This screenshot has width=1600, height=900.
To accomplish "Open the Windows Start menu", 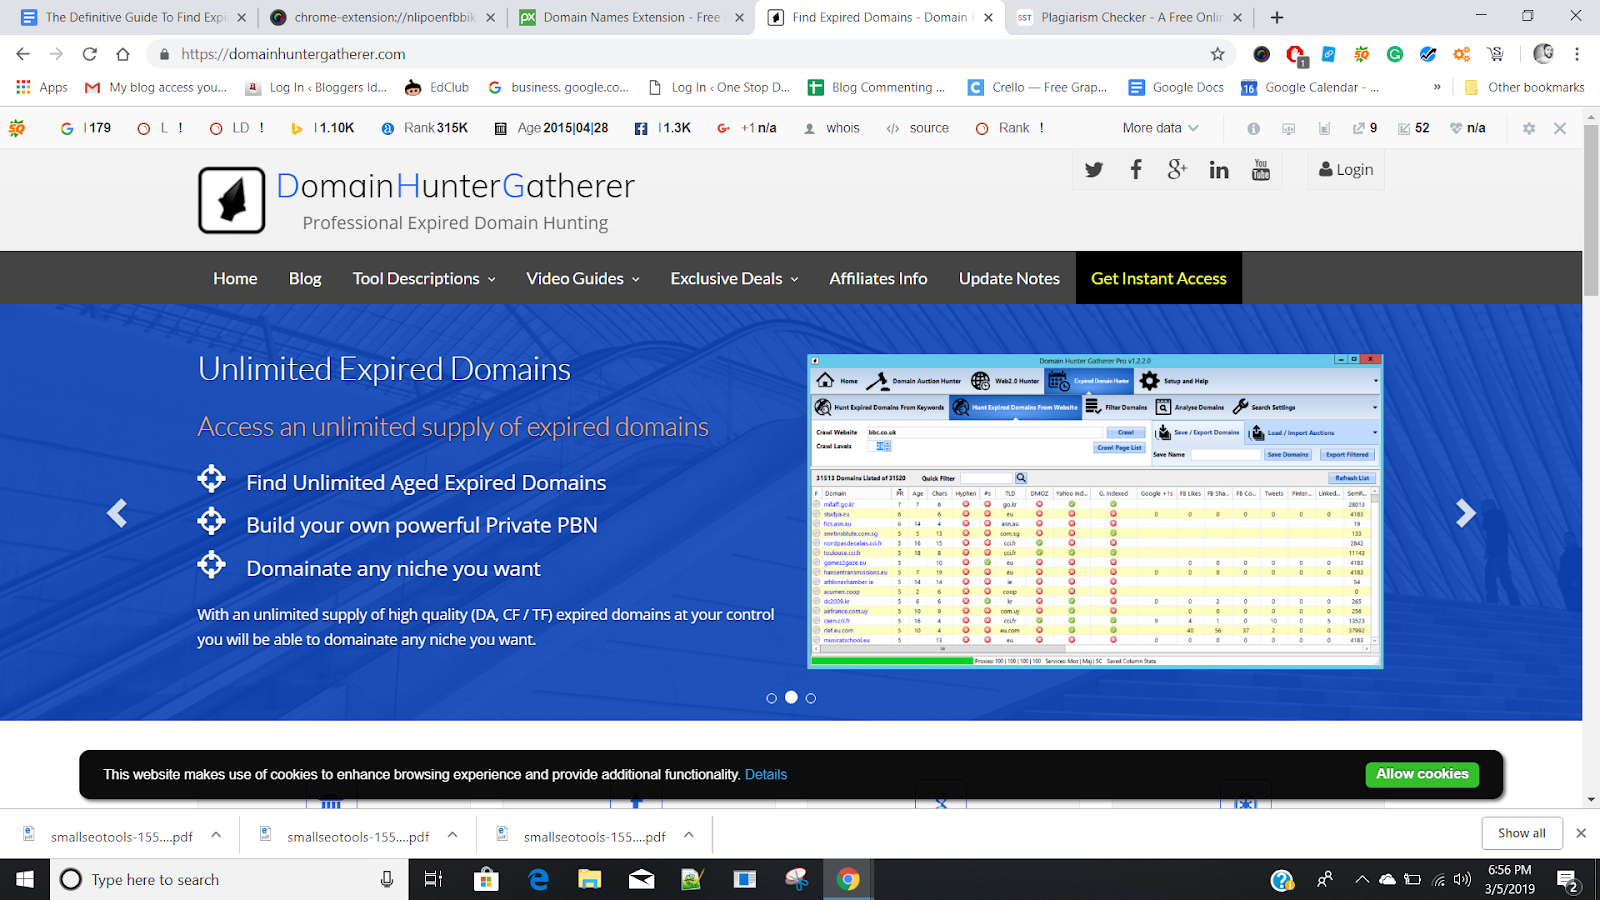I will (25, 879).
